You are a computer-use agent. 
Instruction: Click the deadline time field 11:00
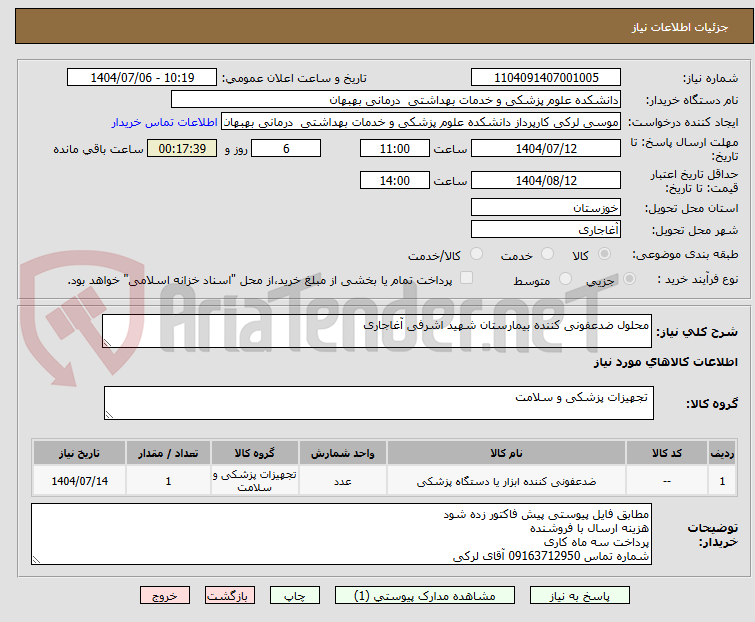394,148
